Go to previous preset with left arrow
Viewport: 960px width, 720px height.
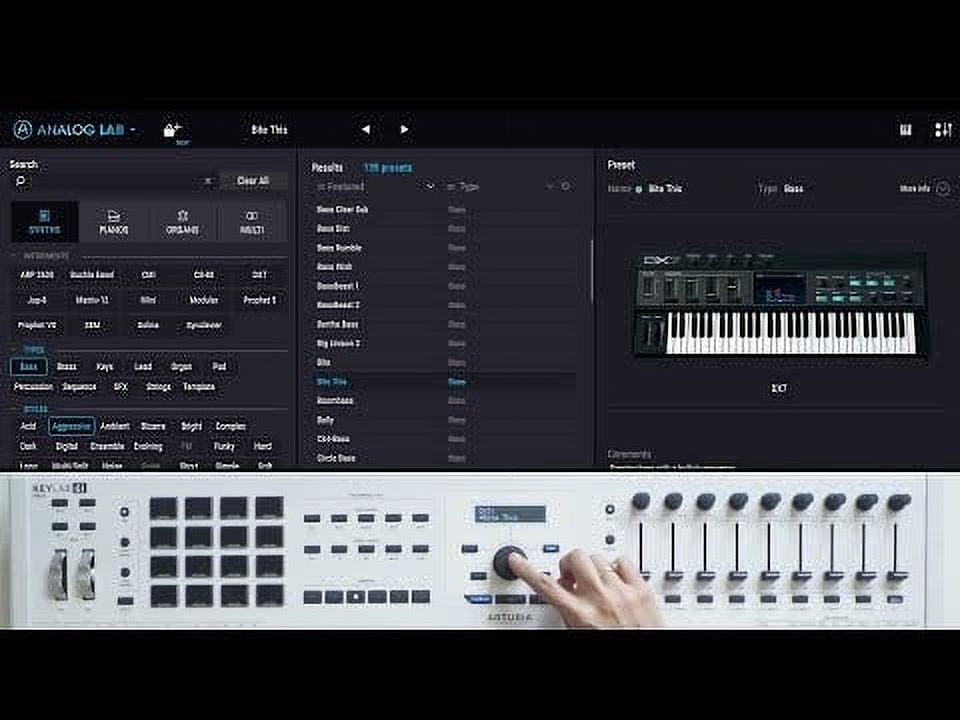click(365, 130)
